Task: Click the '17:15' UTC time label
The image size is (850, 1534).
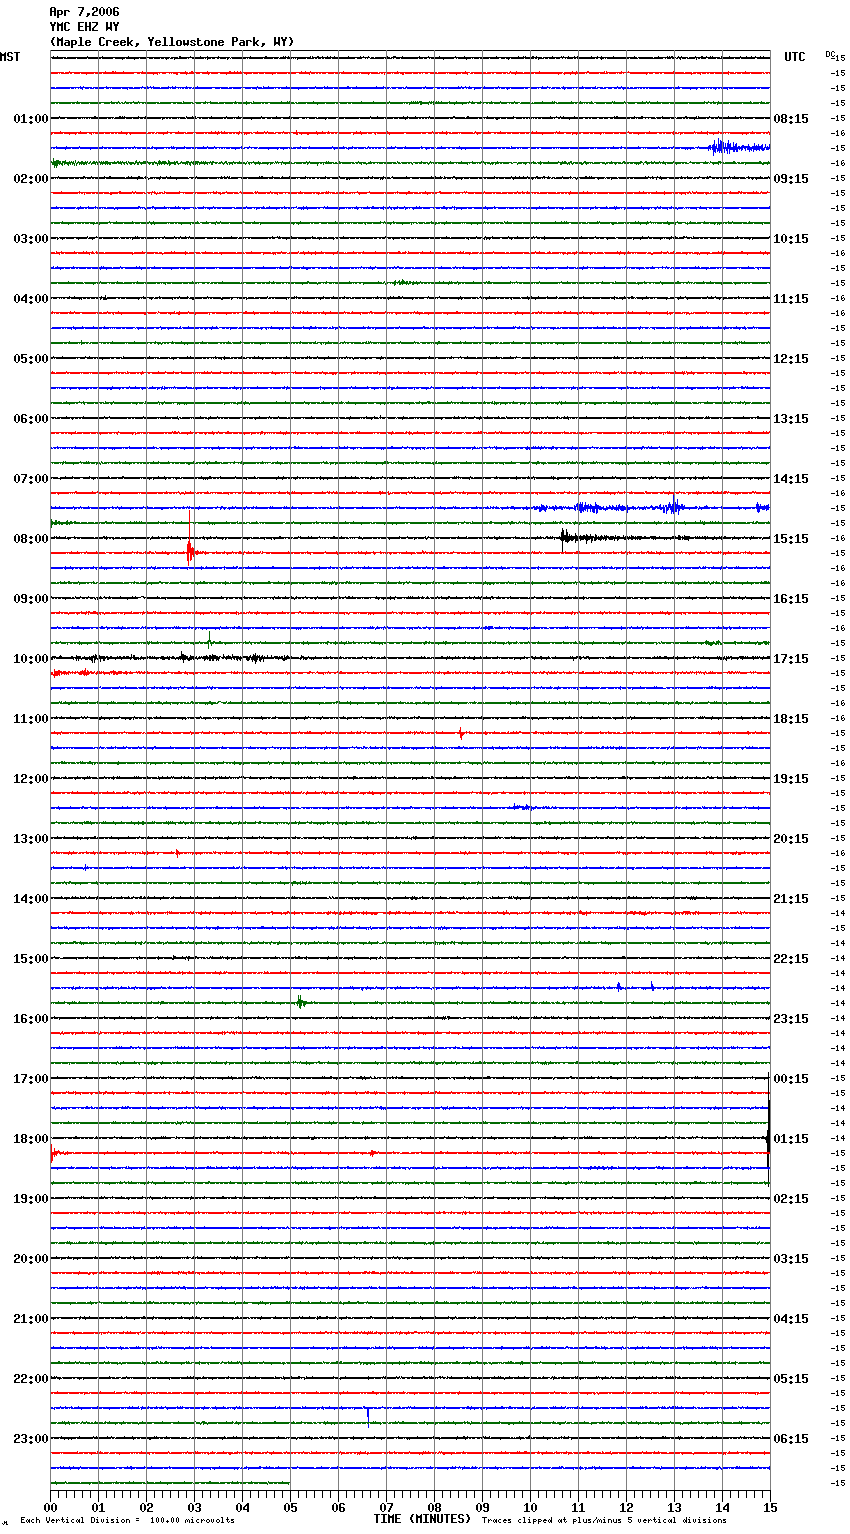Action: [x=791, y=659]
